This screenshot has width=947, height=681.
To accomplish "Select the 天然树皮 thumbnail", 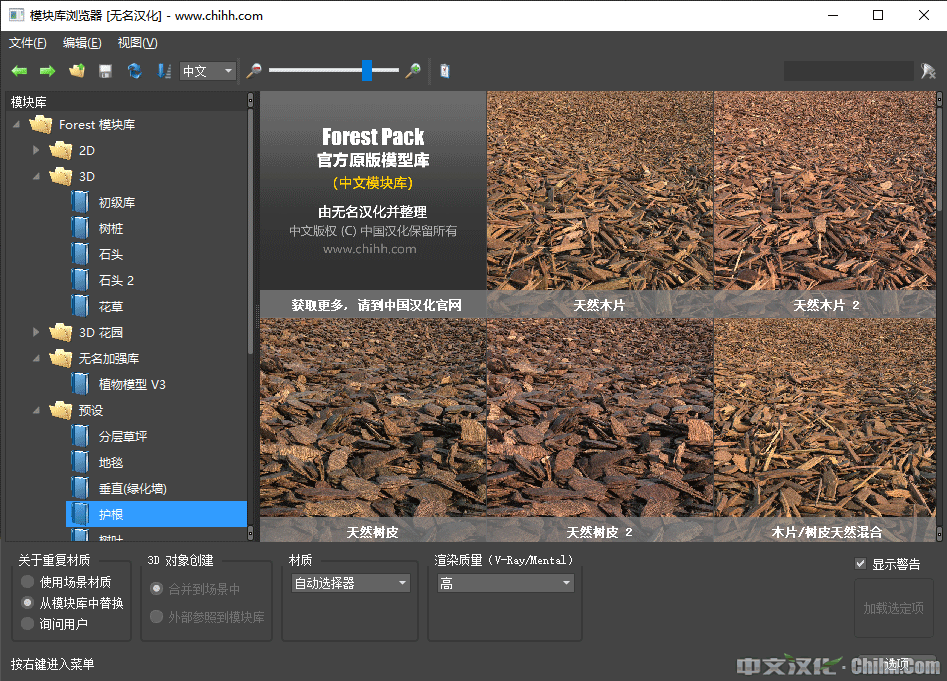I will click(x=372, y=420).
